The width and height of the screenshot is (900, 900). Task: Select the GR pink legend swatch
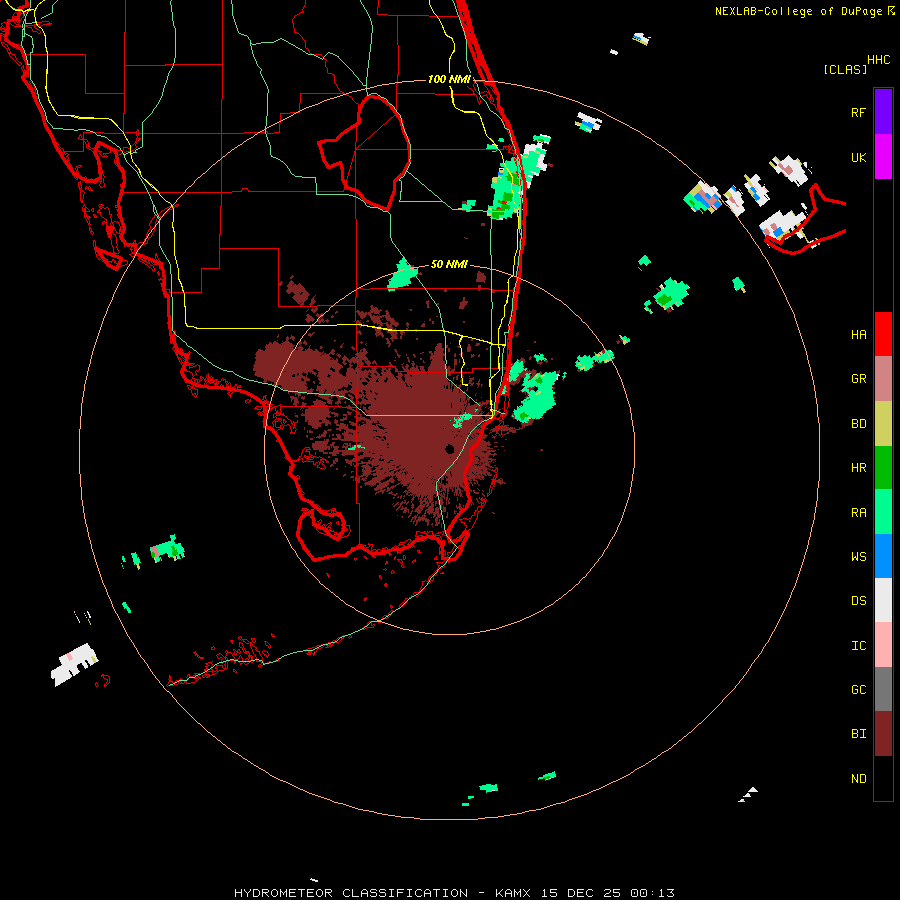tap(883, 378)
